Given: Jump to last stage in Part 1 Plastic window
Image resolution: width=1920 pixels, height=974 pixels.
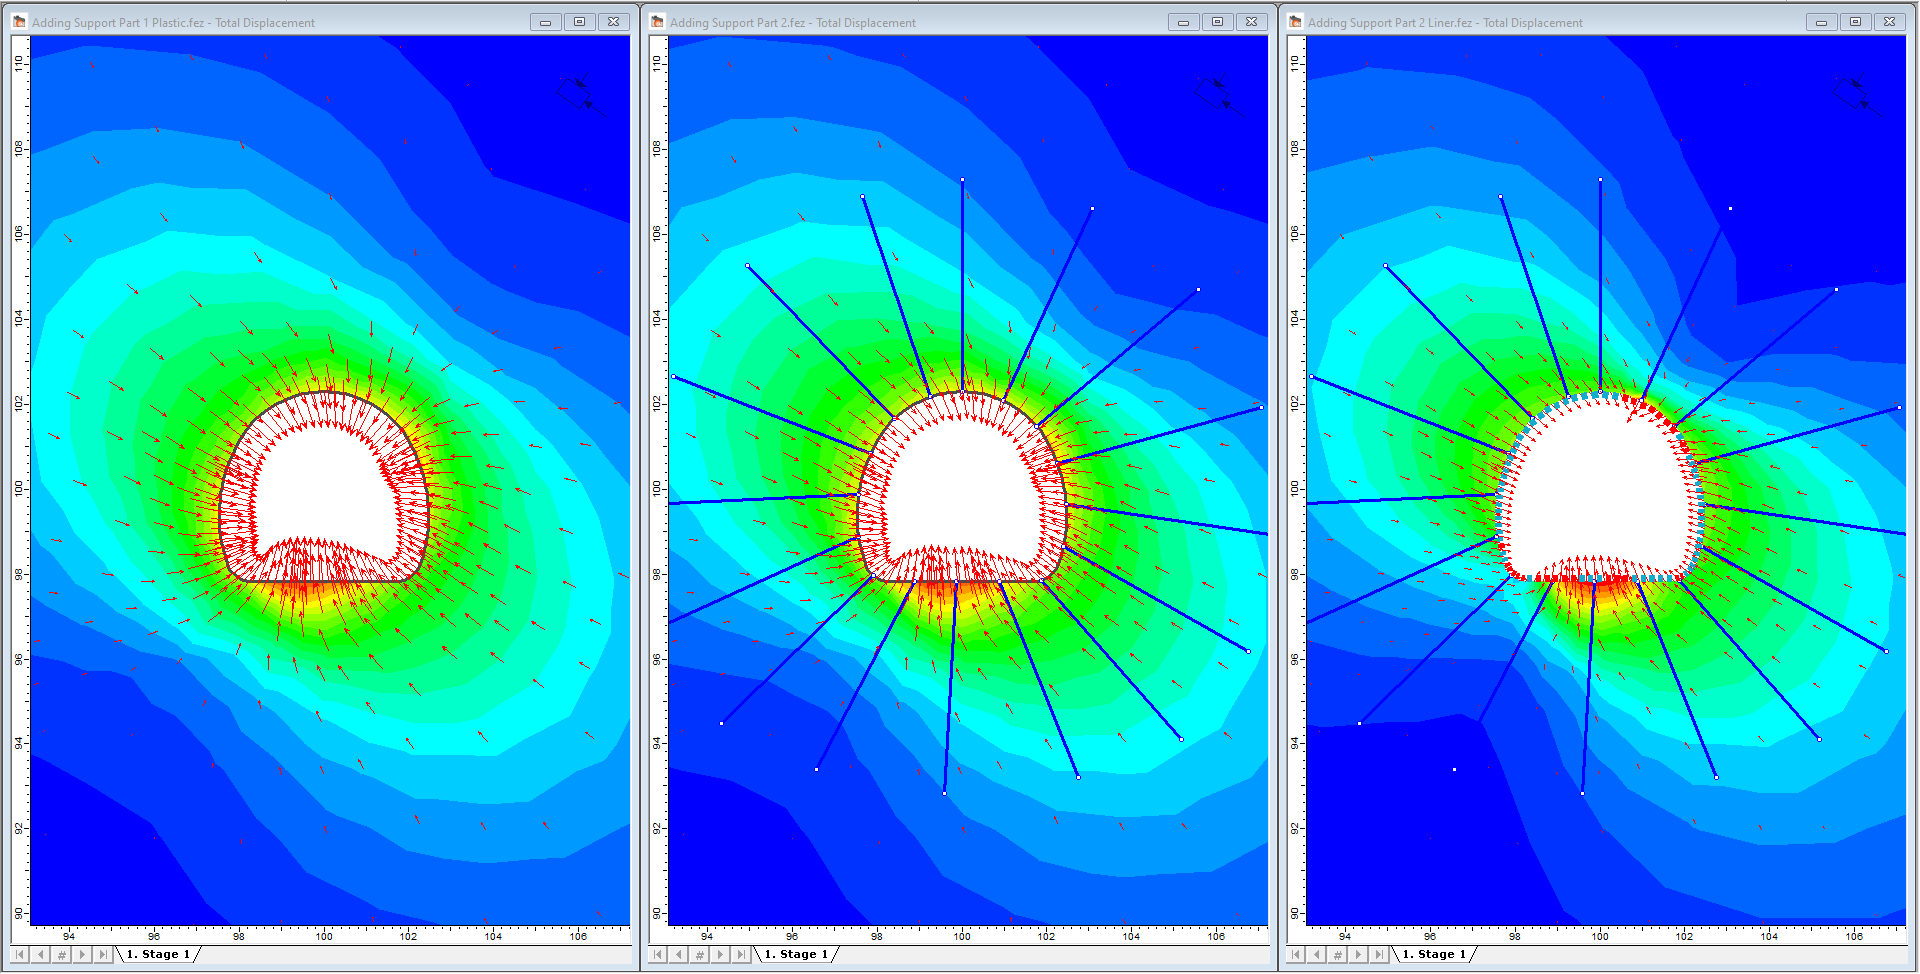Looking at the screenshot, I should click(x=103, y=955).
